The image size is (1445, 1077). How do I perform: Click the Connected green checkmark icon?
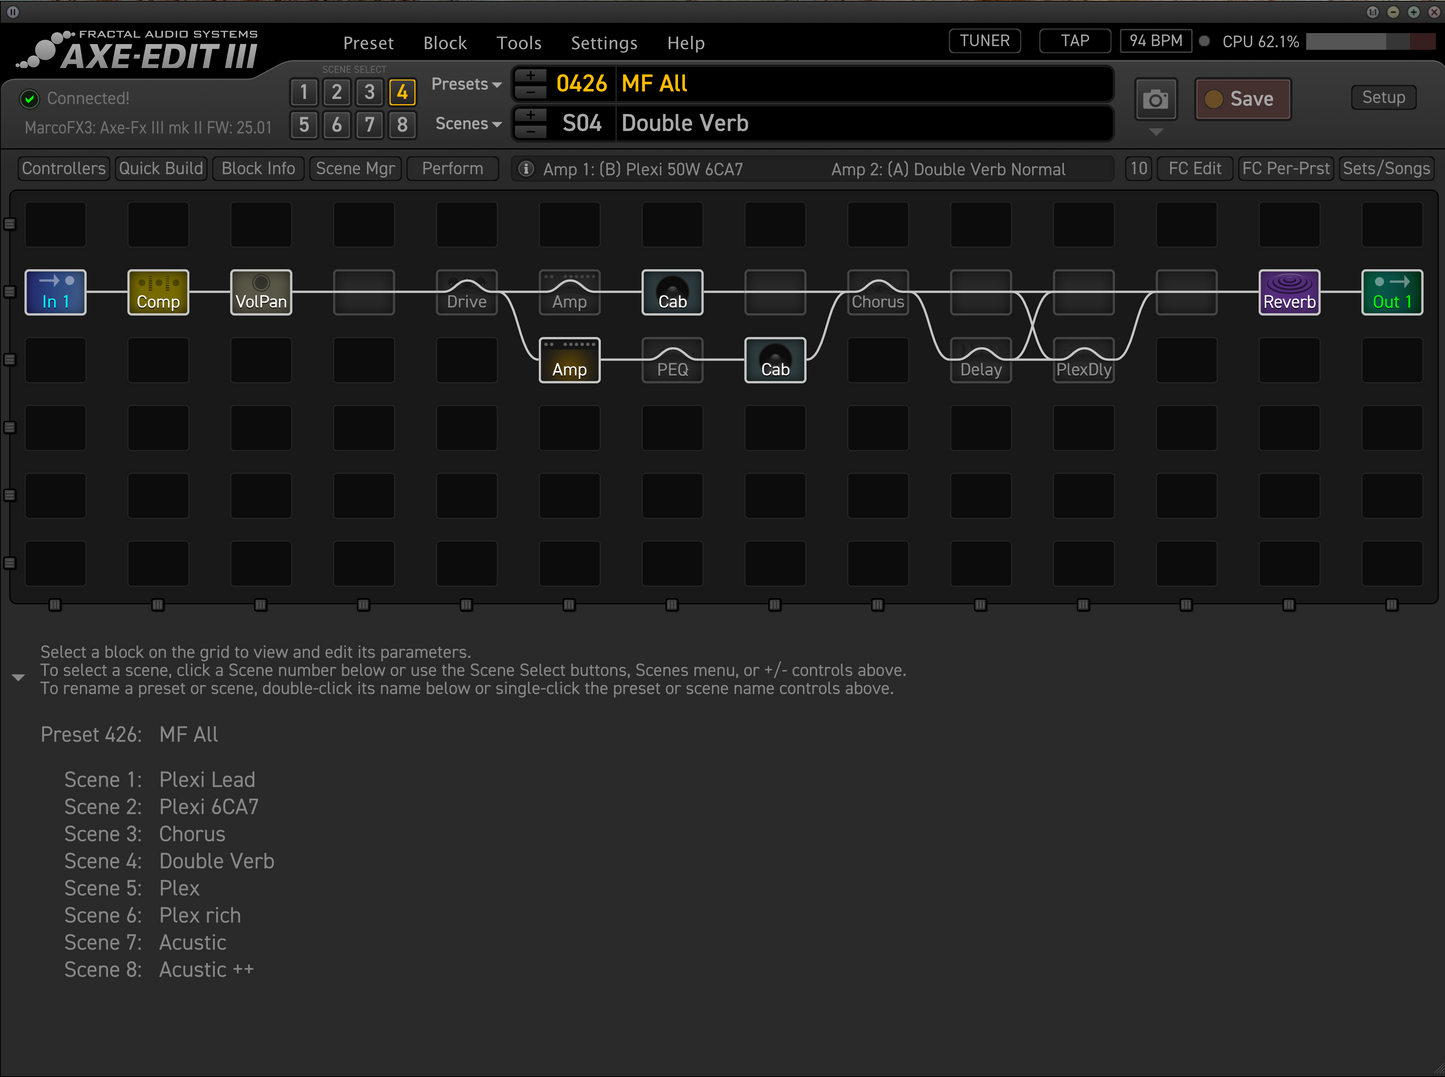tap(30, 98)
